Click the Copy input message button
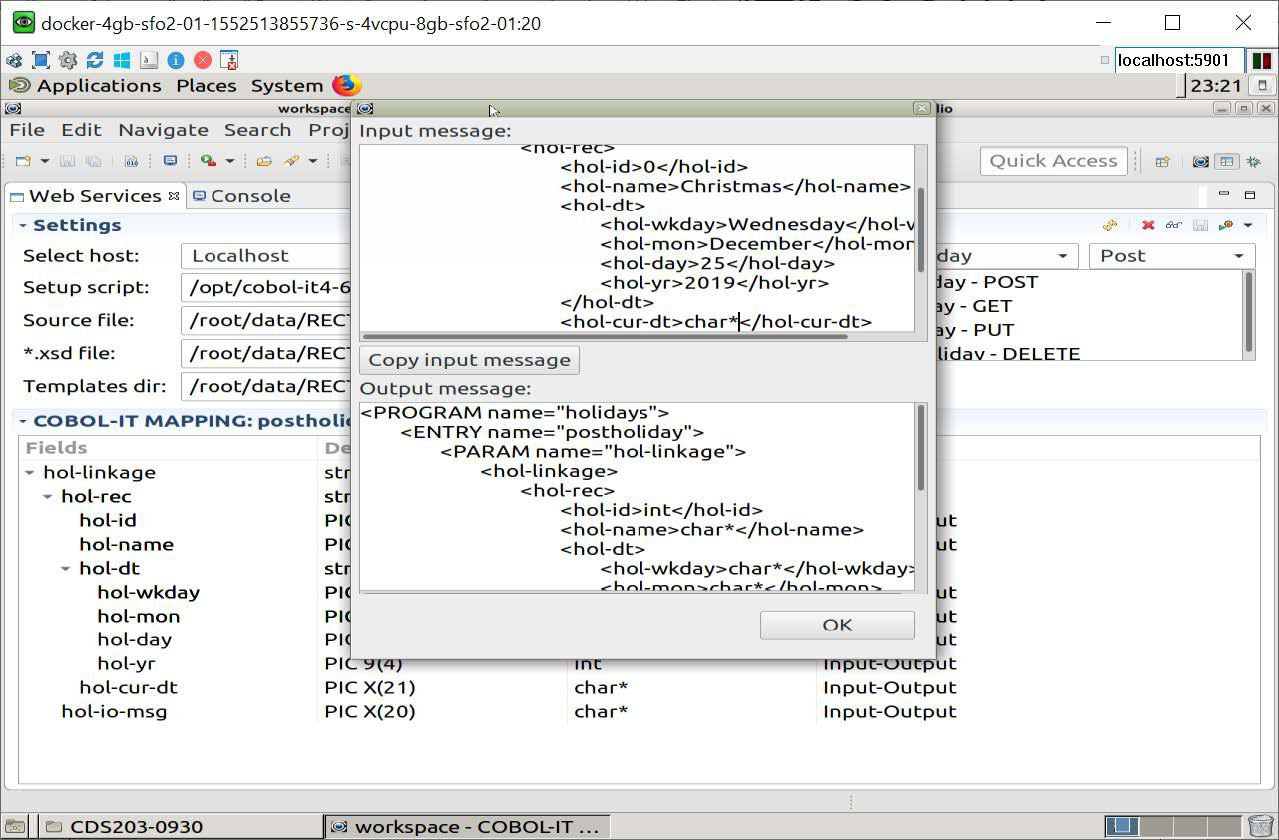The image size is (1279, 840). (468, 360)
